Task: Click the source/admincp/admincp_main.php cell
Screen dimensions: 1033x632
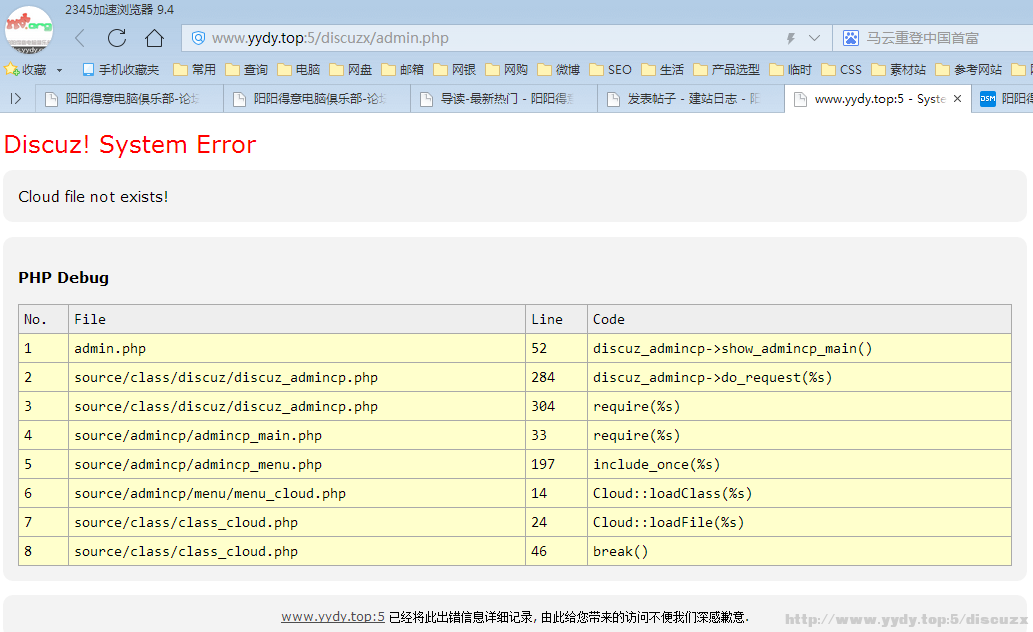Action: pyautogui.click(x=296, y=435)
